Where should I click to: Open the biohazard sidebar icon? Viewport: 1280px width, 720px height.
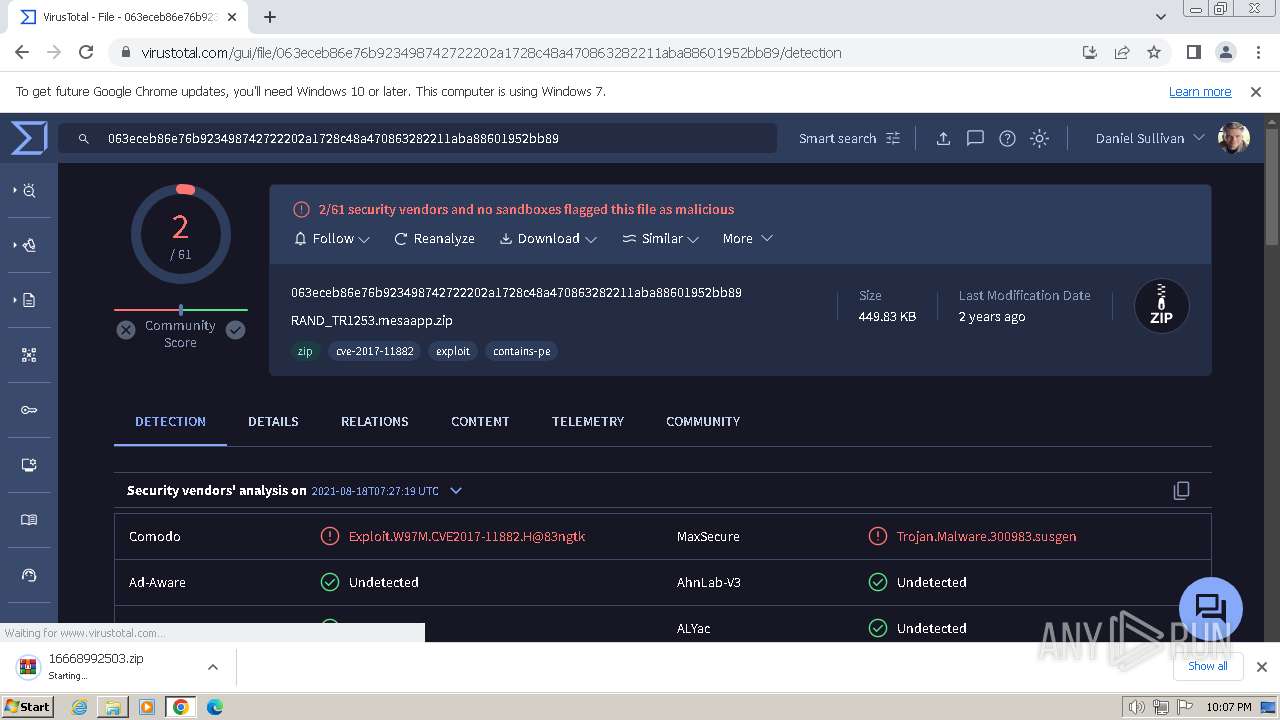[x=29, y=245]
